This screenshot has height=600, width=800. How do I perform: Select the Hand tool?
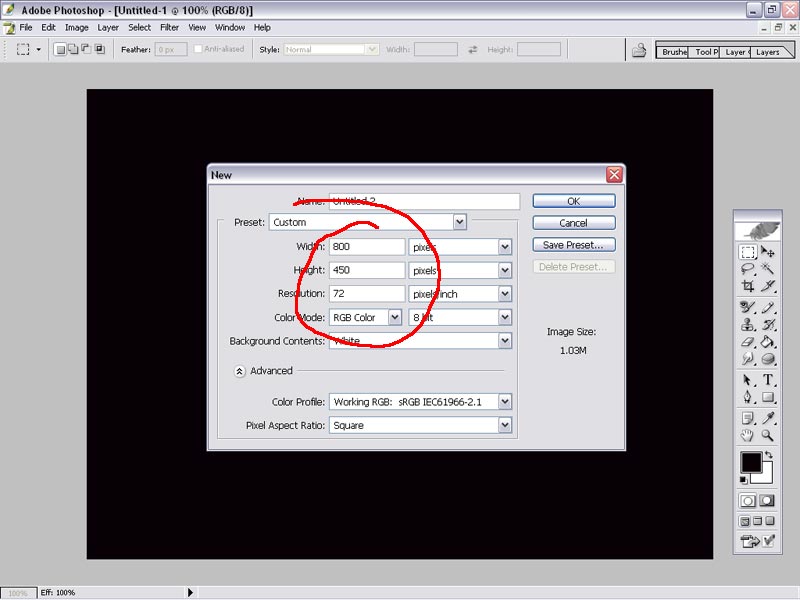coord(747,436)
